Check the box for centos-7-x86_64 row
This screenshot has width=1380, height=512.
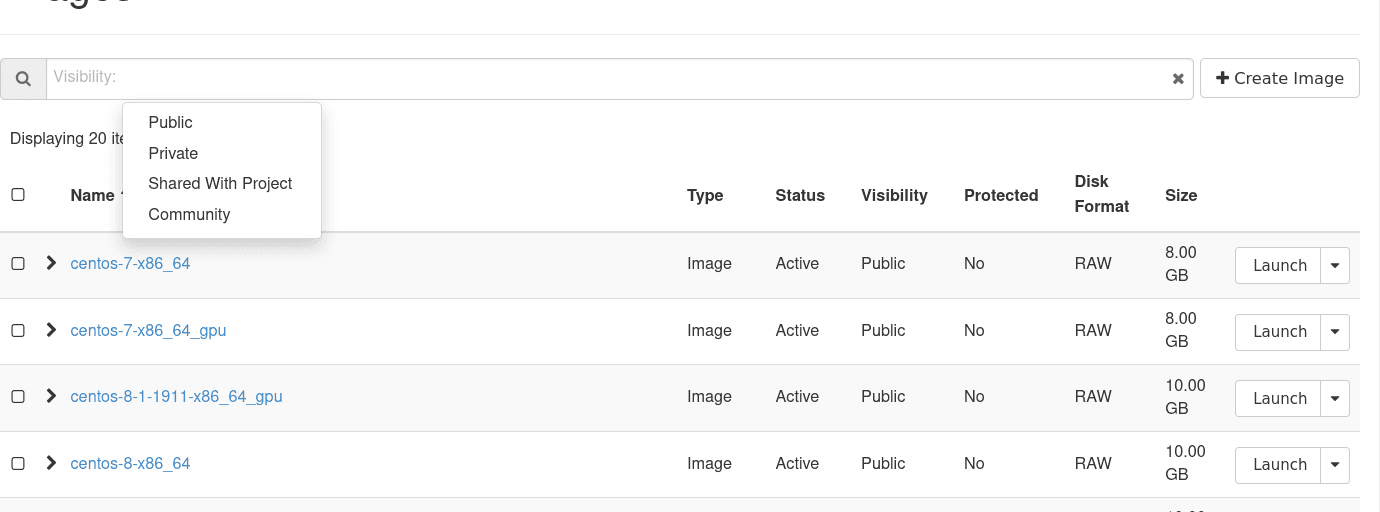[x=18, y=264]
